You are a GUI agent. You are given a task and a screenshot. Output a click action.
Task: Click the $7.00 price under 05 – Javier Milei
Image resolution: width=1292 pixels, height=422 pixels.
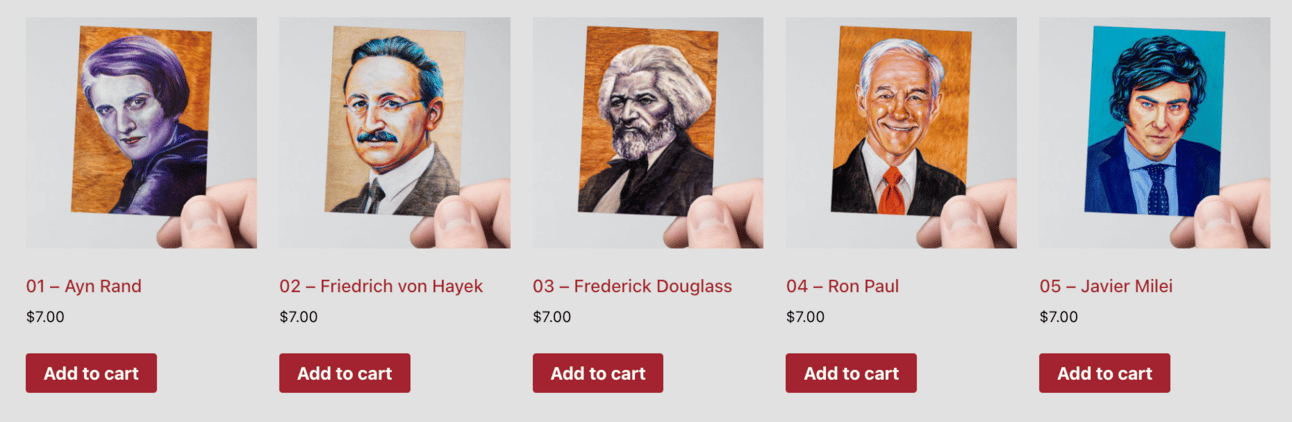coord(1059,317)
